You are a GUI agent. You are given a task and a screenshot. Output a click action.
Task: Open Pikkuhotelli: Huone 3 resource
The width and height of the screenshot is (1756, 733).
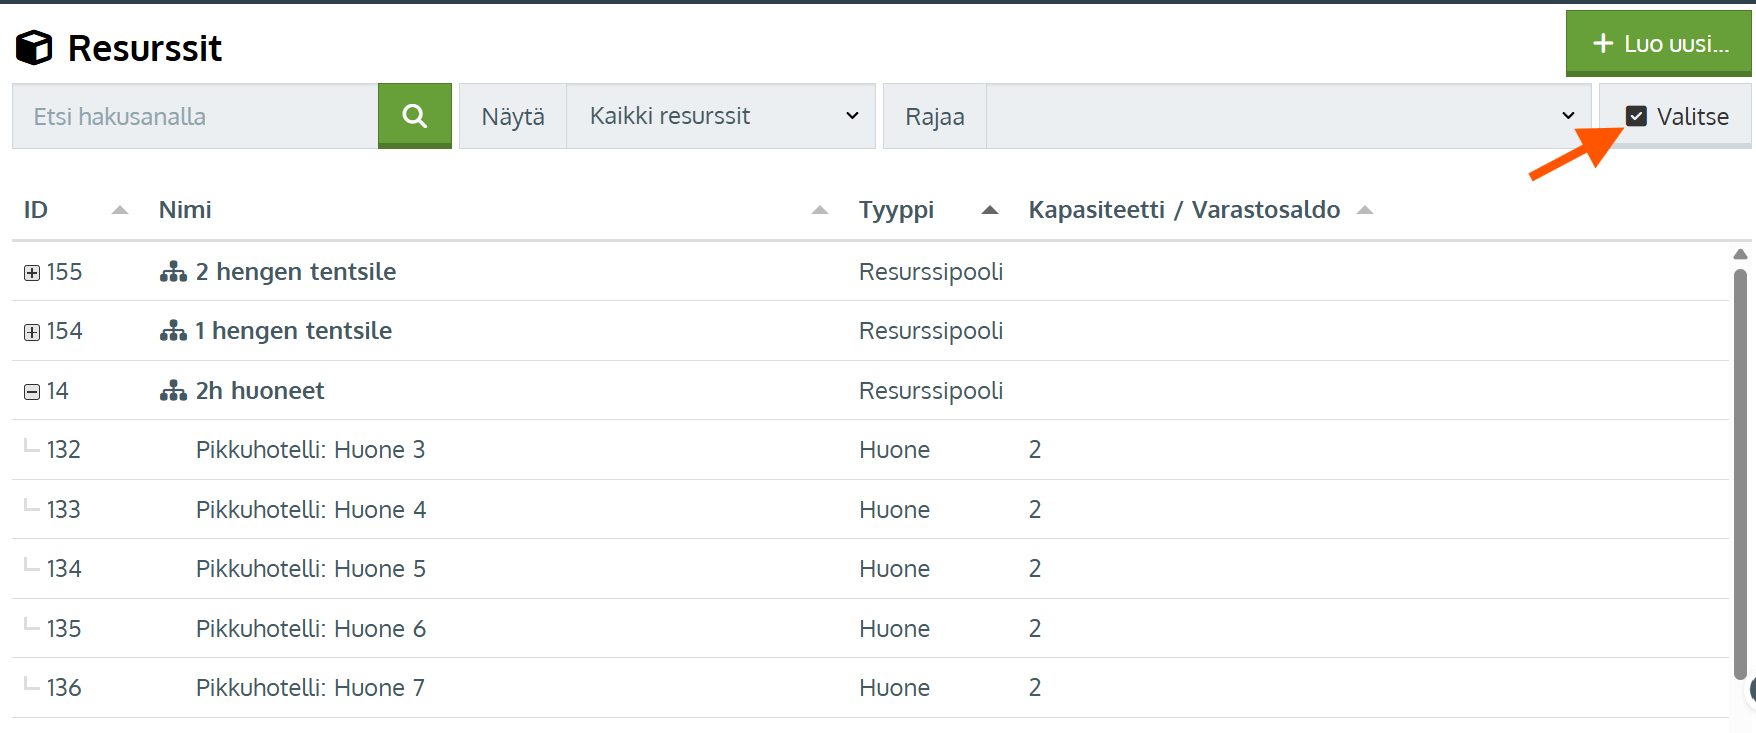pos(310,450)
